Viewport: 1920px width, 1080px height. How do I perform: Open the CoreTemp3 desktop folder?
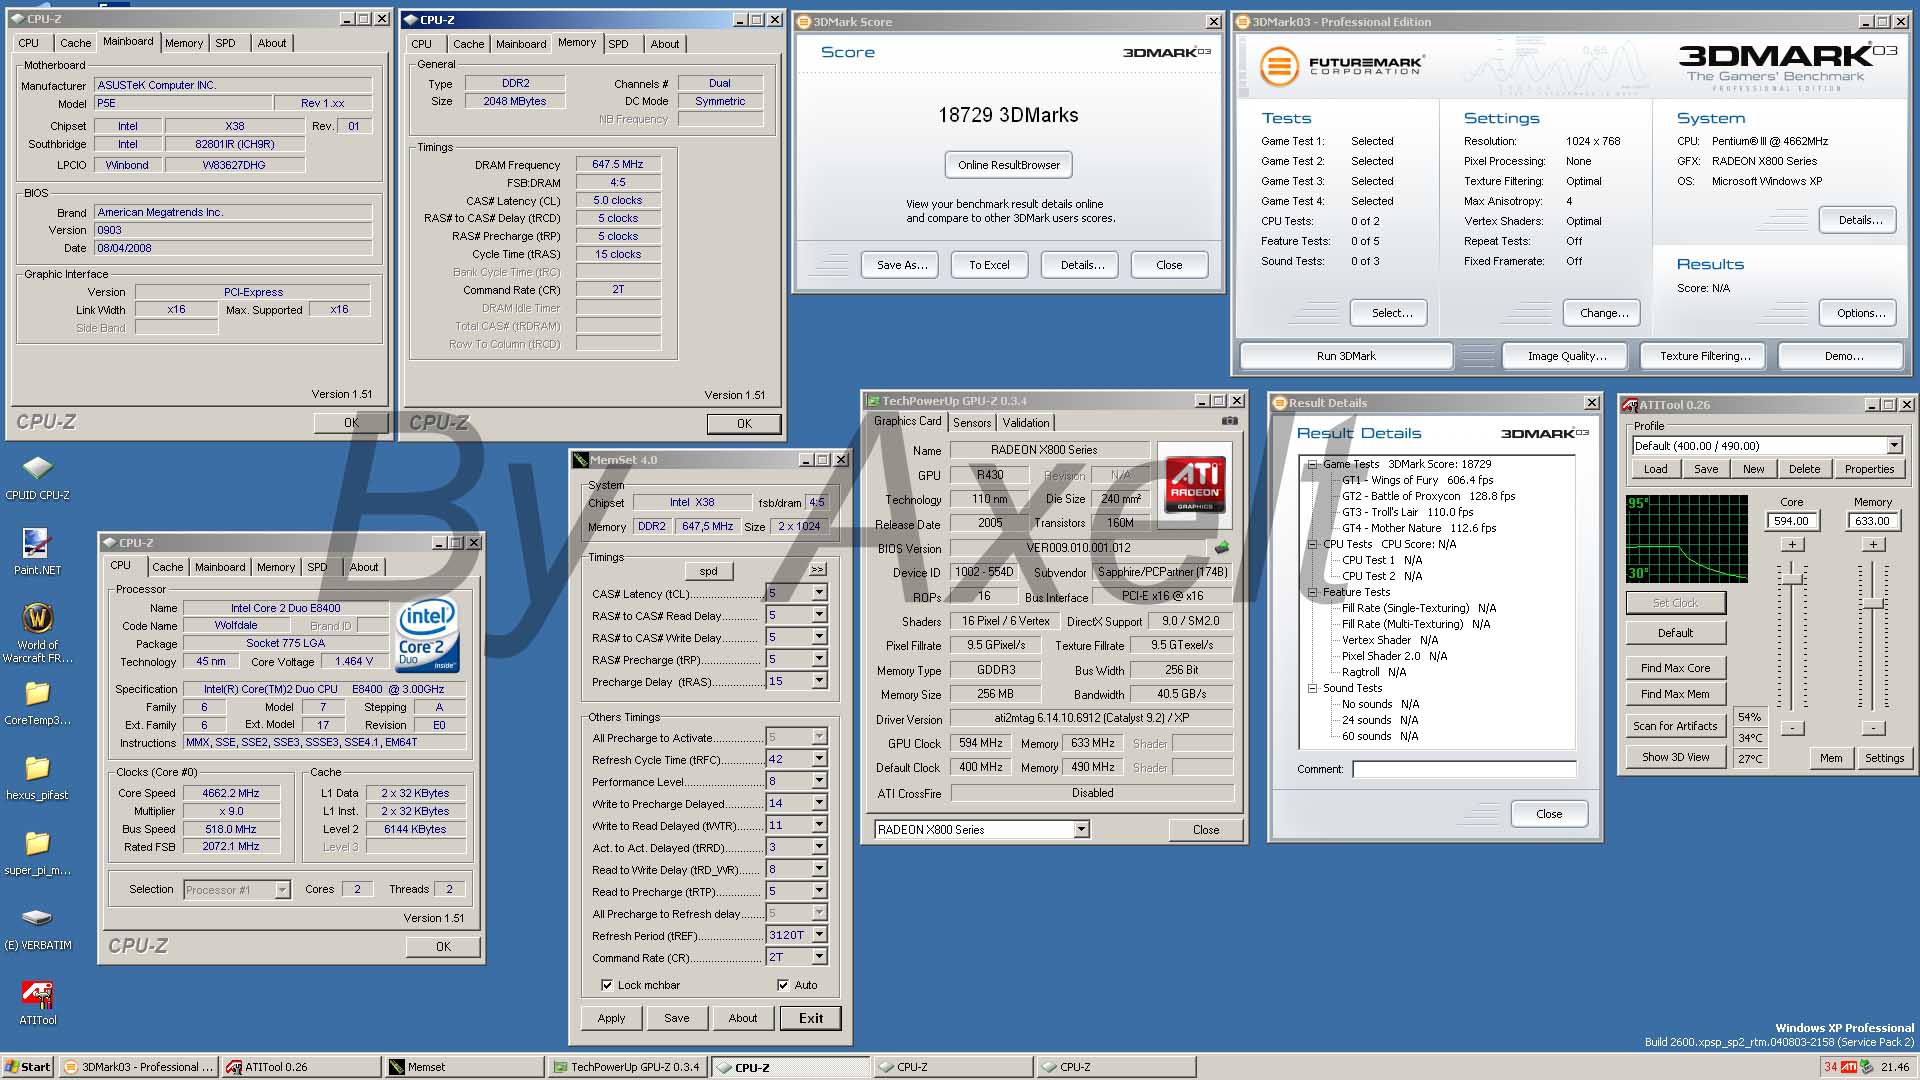tap(37, 702)
